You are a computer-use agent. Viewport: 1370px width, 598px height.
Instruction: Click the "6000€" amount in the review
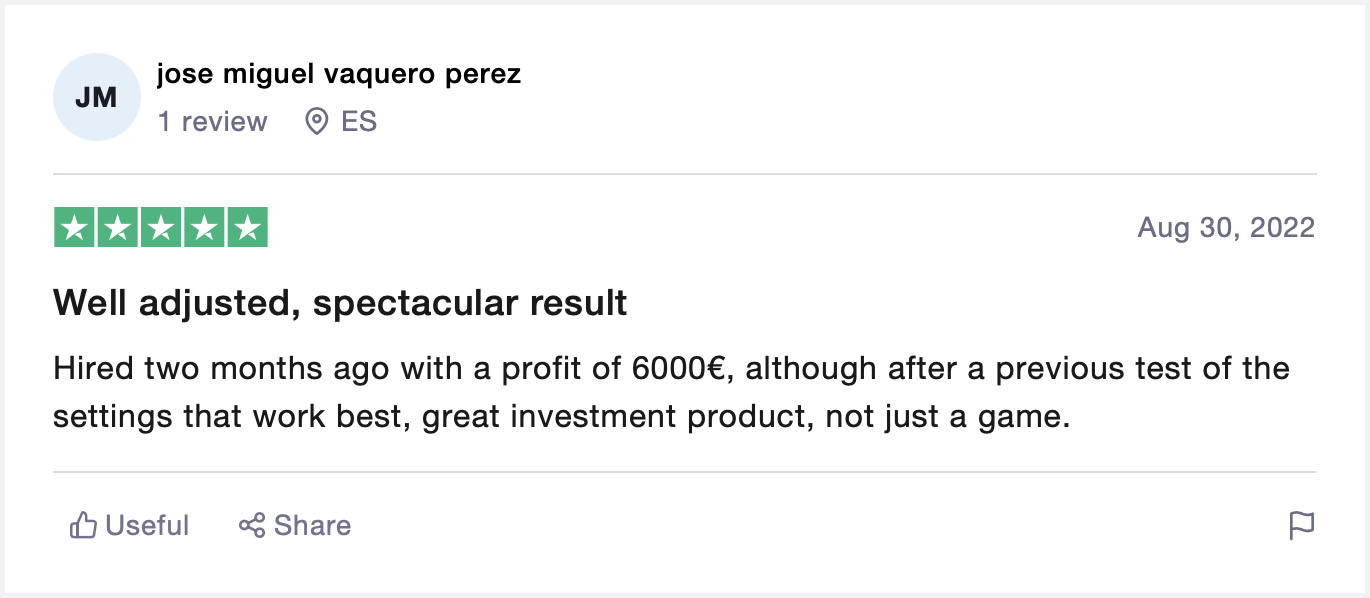[x=677, y=369]
